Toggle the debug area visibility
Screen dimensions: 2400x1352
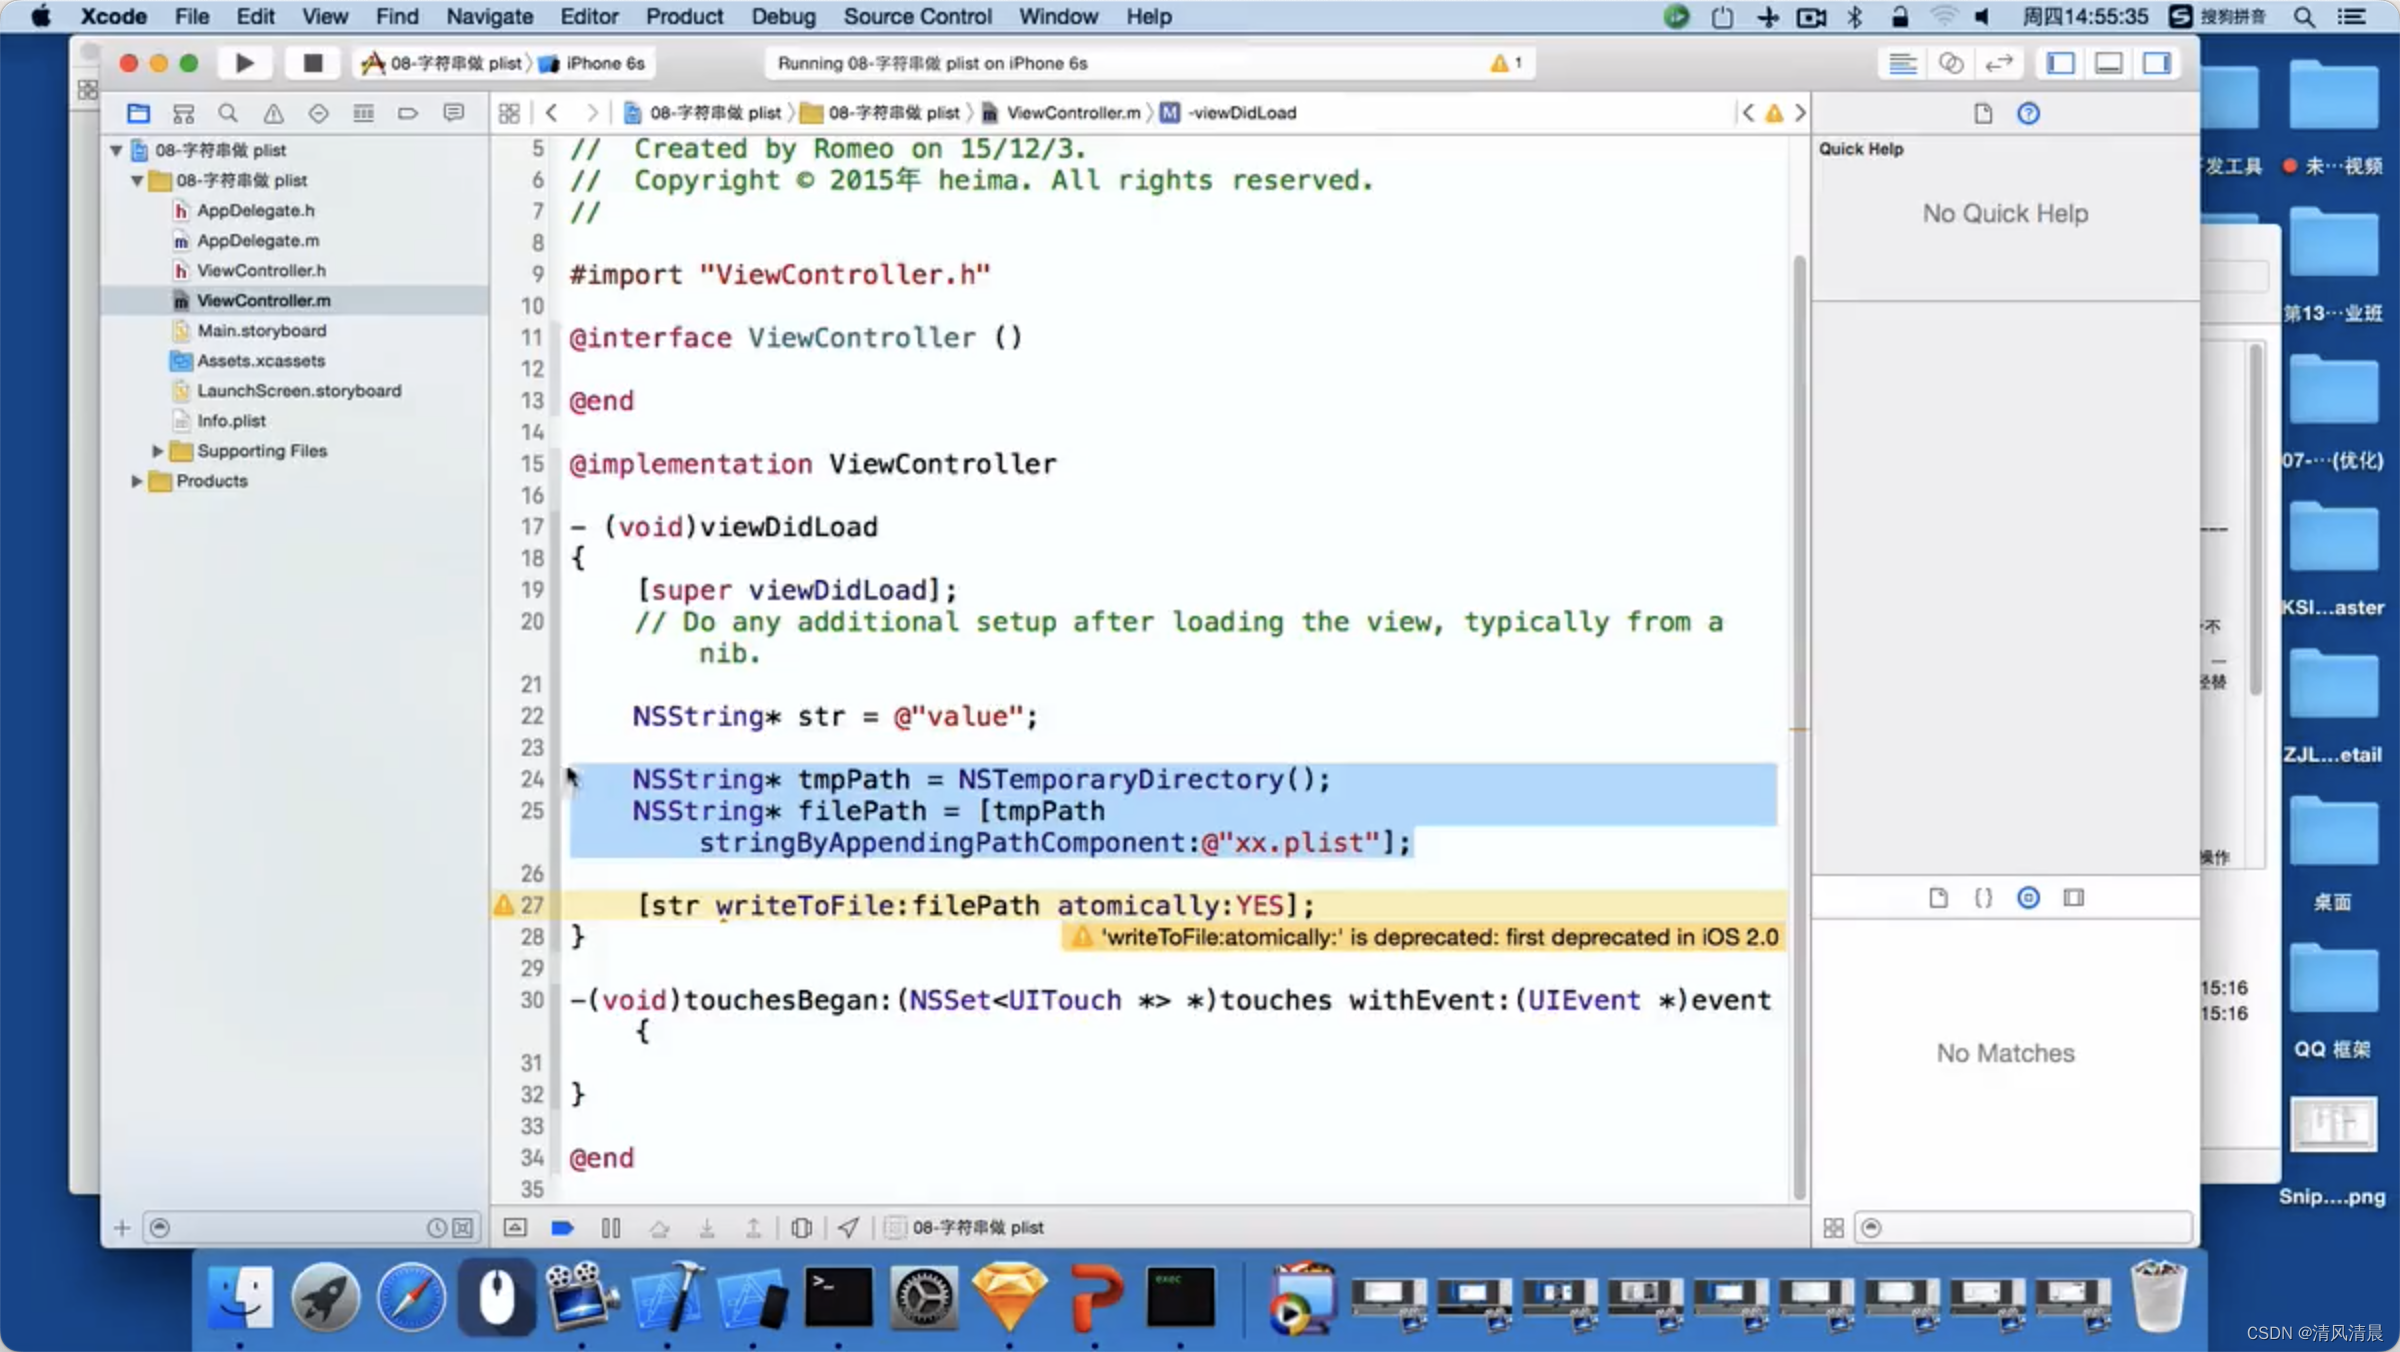tap(2109, 63)
